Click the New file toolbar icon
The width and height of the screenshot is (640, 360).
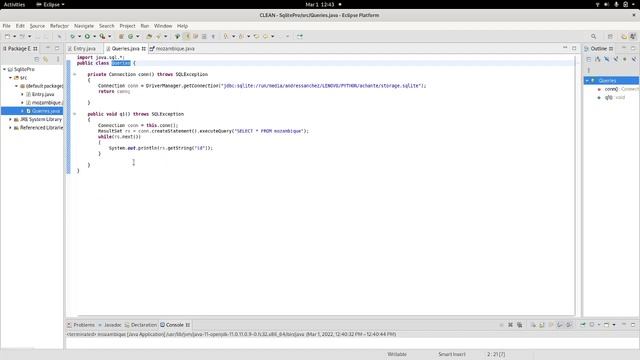pos(7,36)
